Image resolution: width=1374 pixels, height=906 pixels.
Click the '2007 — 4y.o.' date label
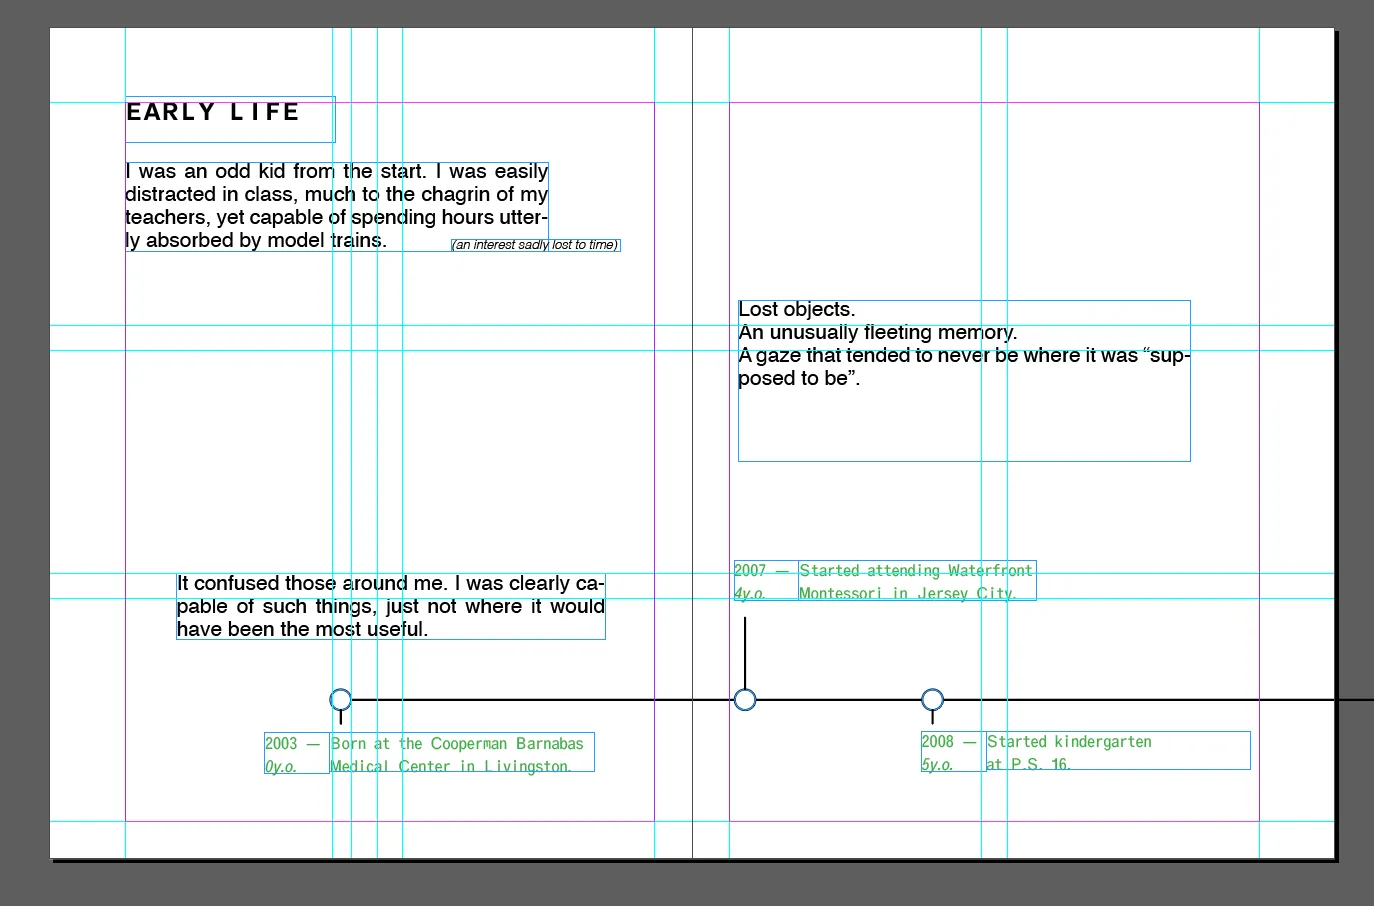(766, 581)
